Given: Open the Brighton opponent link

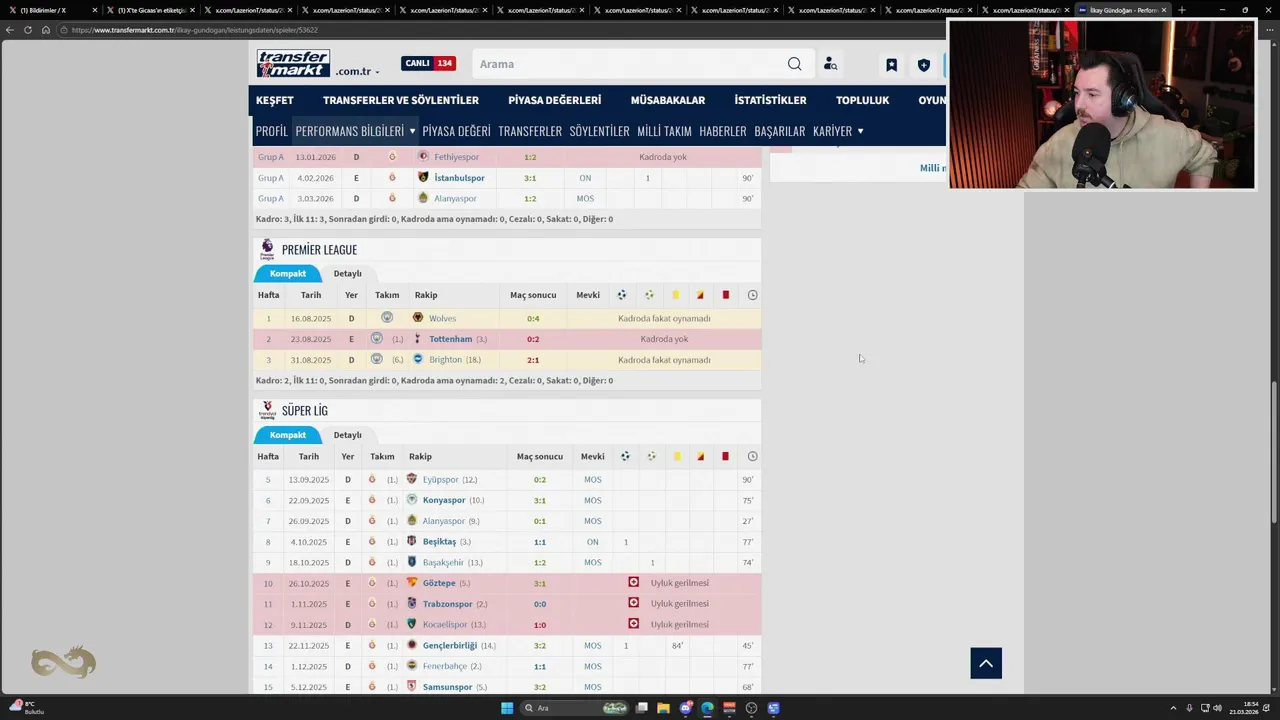Looking at the screenshot, I should point(446,360).
